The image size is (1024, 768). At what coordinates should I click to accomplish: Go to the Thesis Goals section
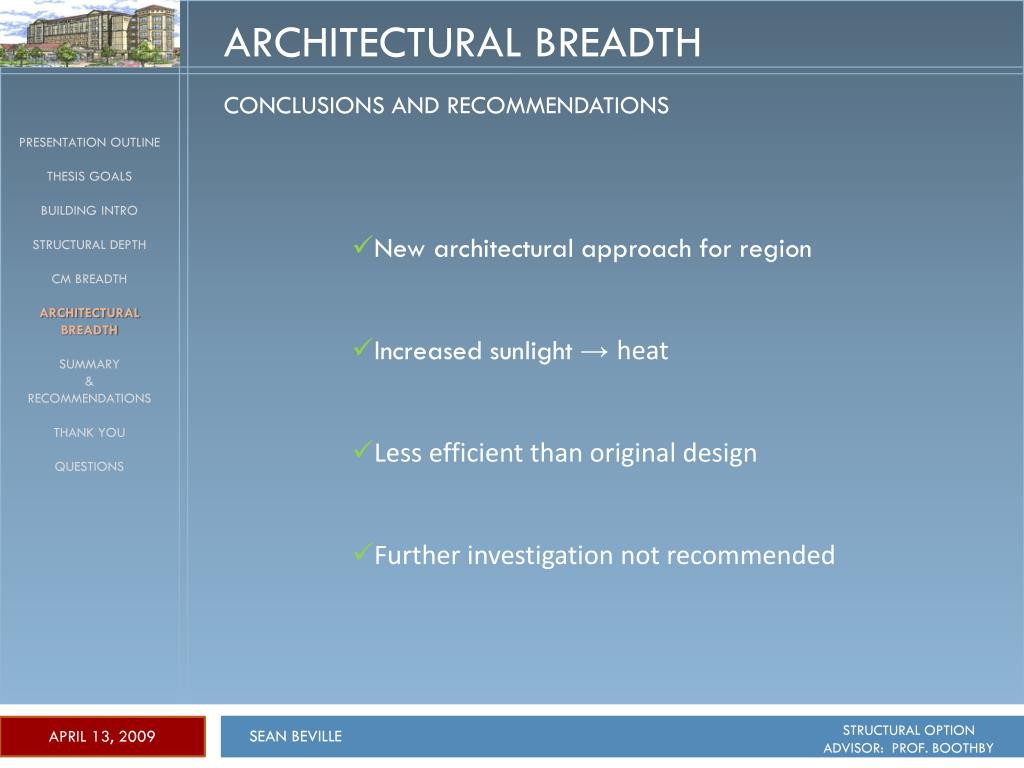point(89,176)
